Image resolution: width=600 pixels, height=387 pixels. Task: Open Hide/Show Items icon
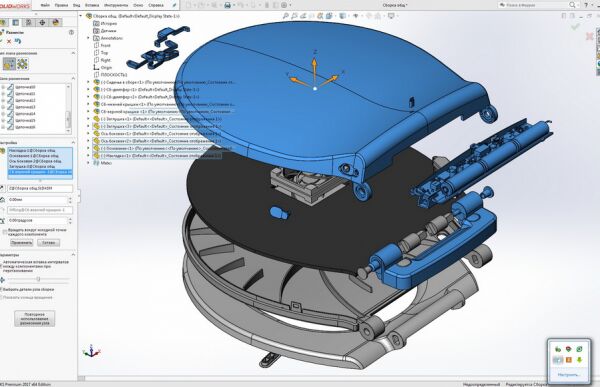[x=356, y=16]
